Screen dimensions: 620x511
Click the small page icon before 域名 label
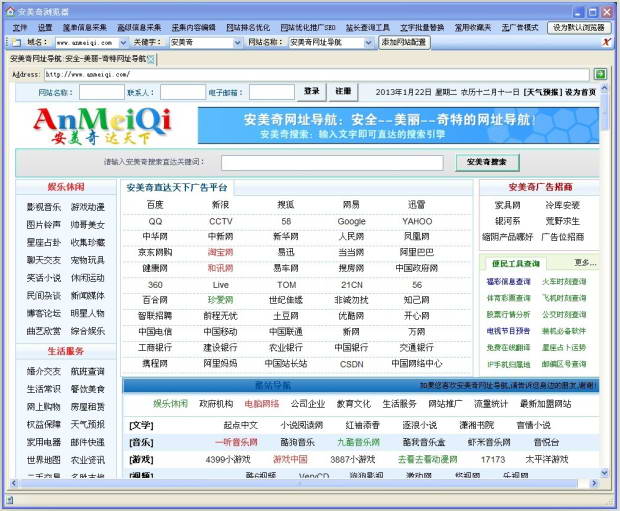click(17, 43)
